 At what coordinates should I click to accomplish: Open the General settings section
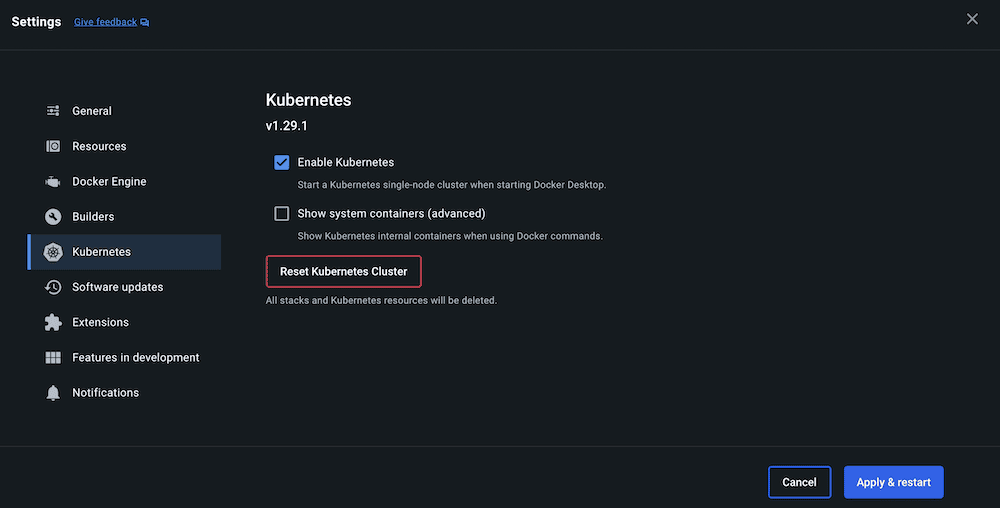pyautogui.click(x=92, y=111)
